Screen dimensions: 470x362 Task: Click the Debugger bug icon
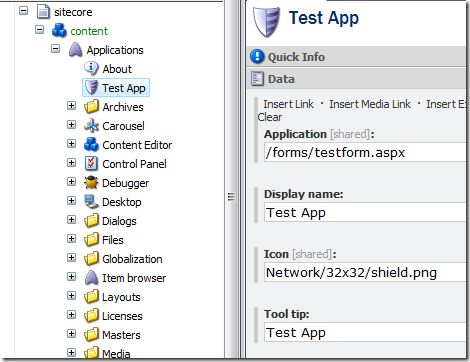click(91, 183)
